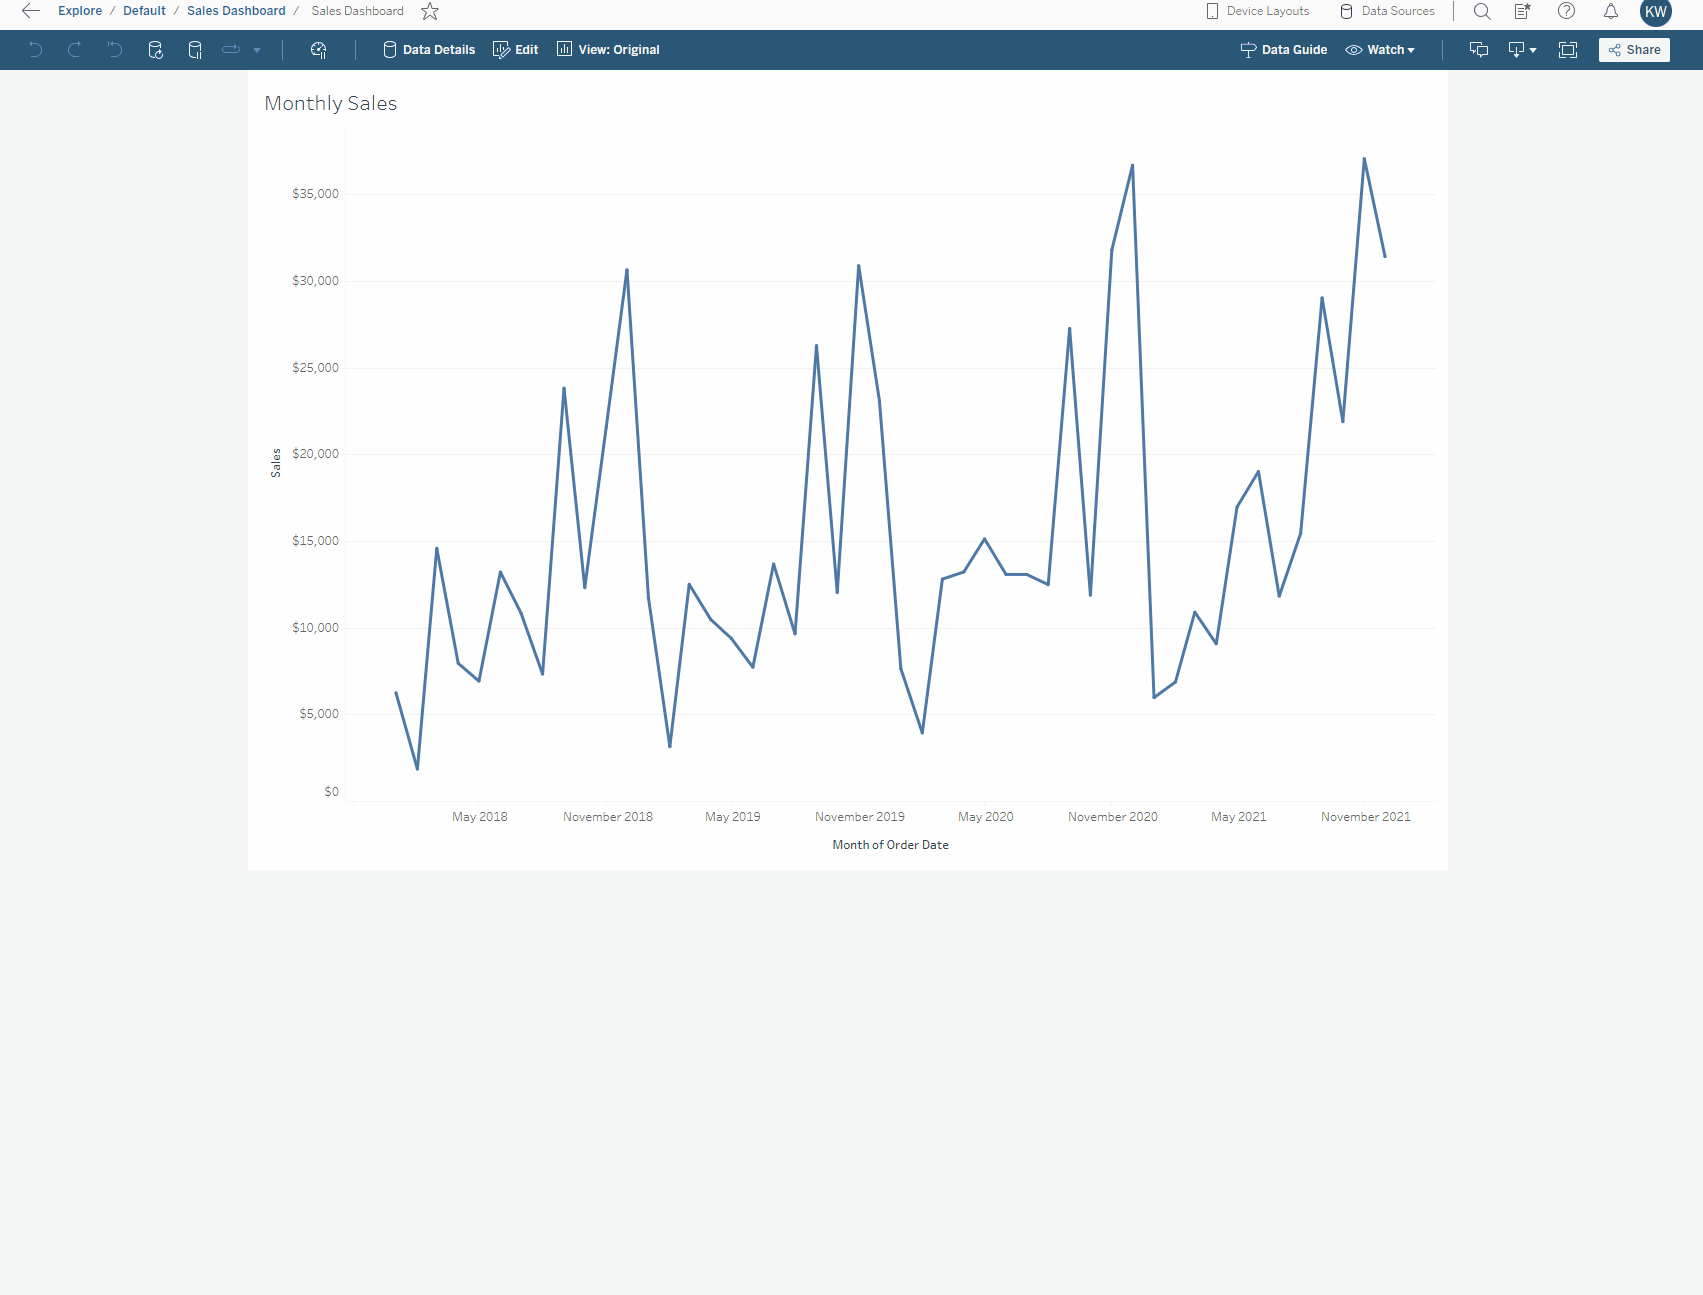Click the $5,000 axis label

(319, 714)
